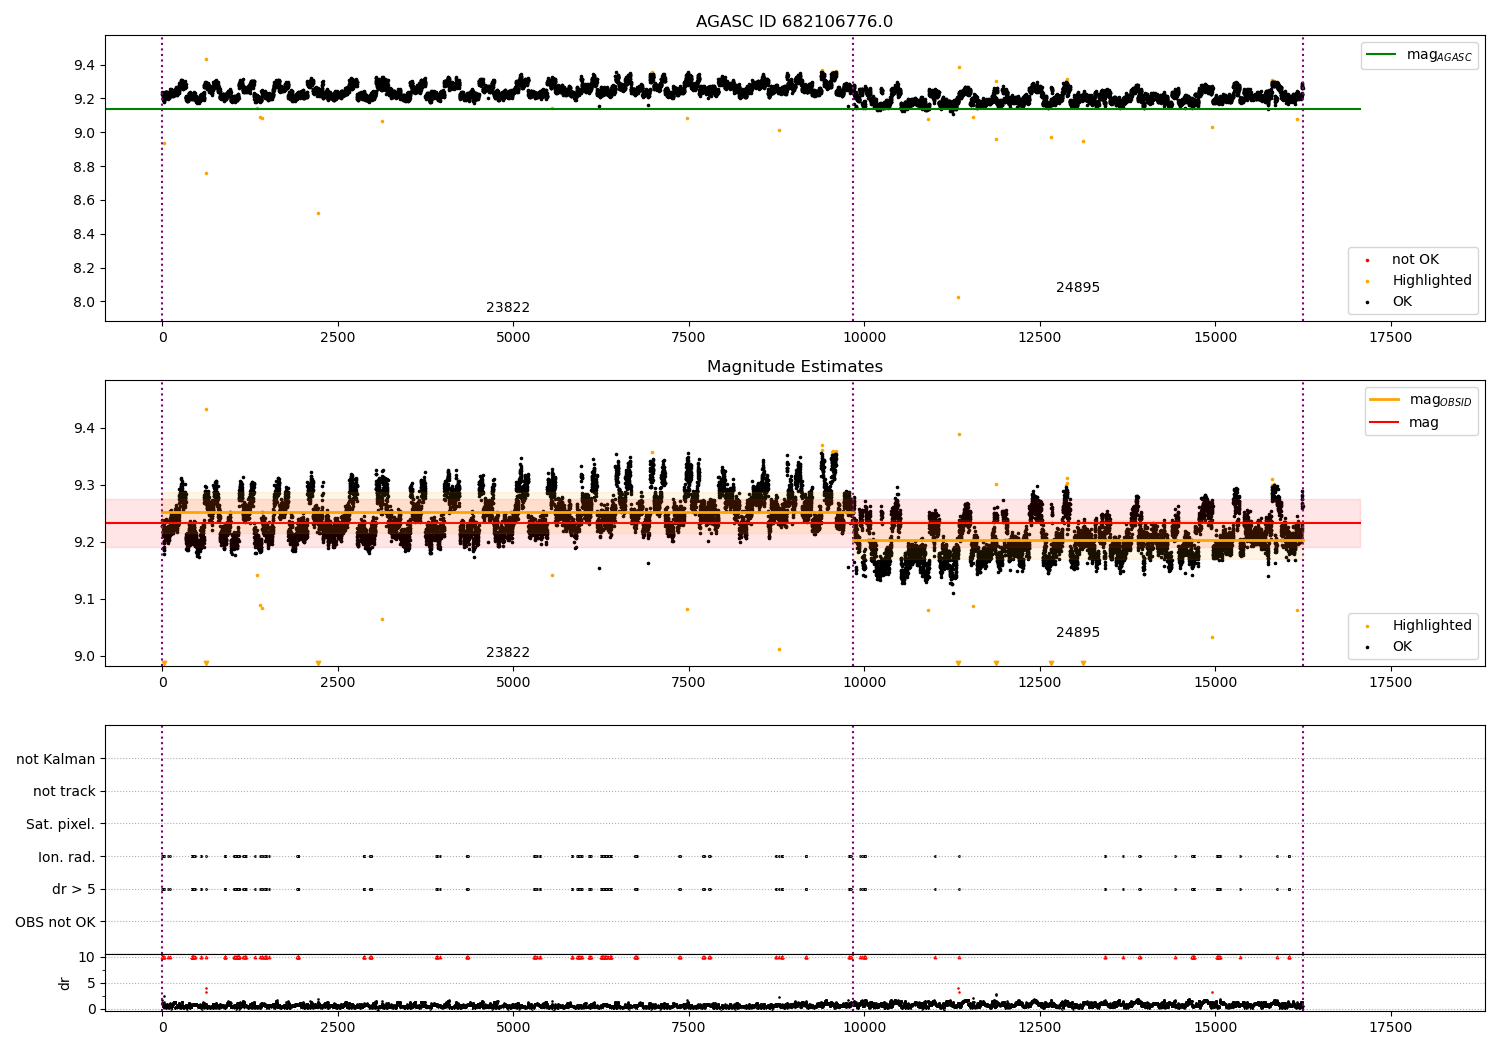Click the plot title 'AGASC ID 682106776.0'

pyautogui.click(x=794, y=22)
